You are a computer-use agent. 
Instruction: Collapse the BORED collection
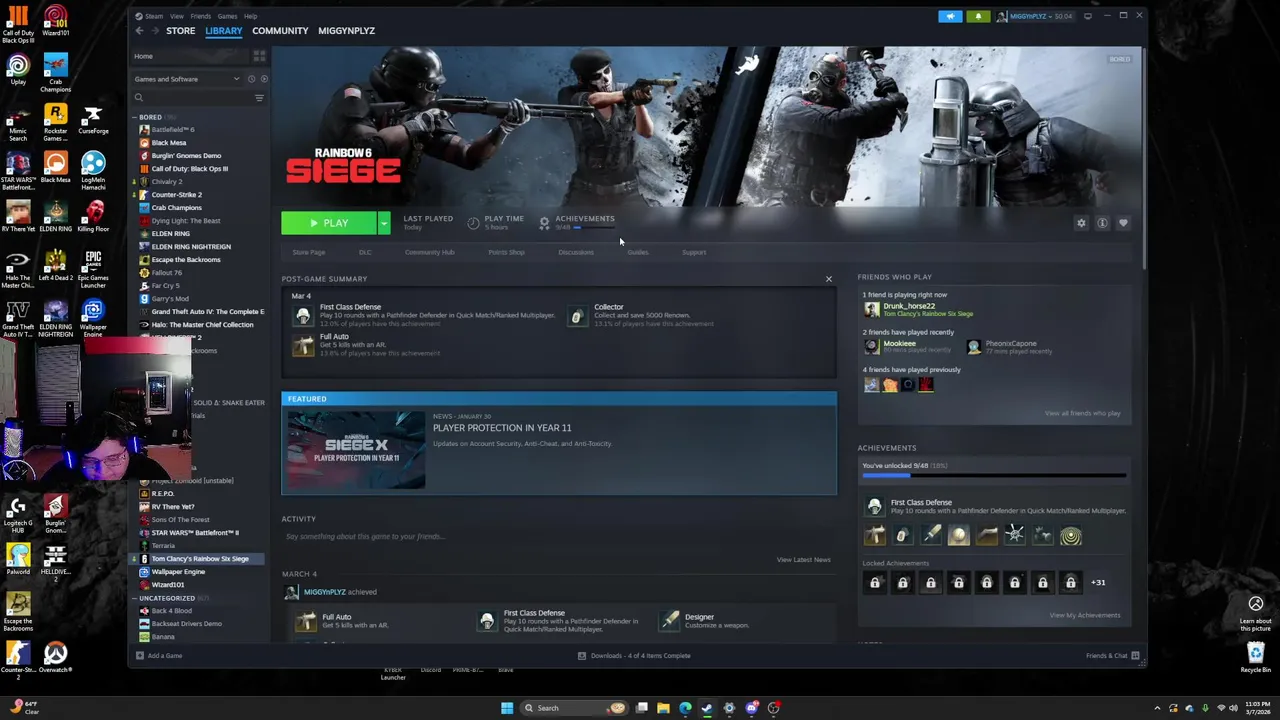click(135, 117)
